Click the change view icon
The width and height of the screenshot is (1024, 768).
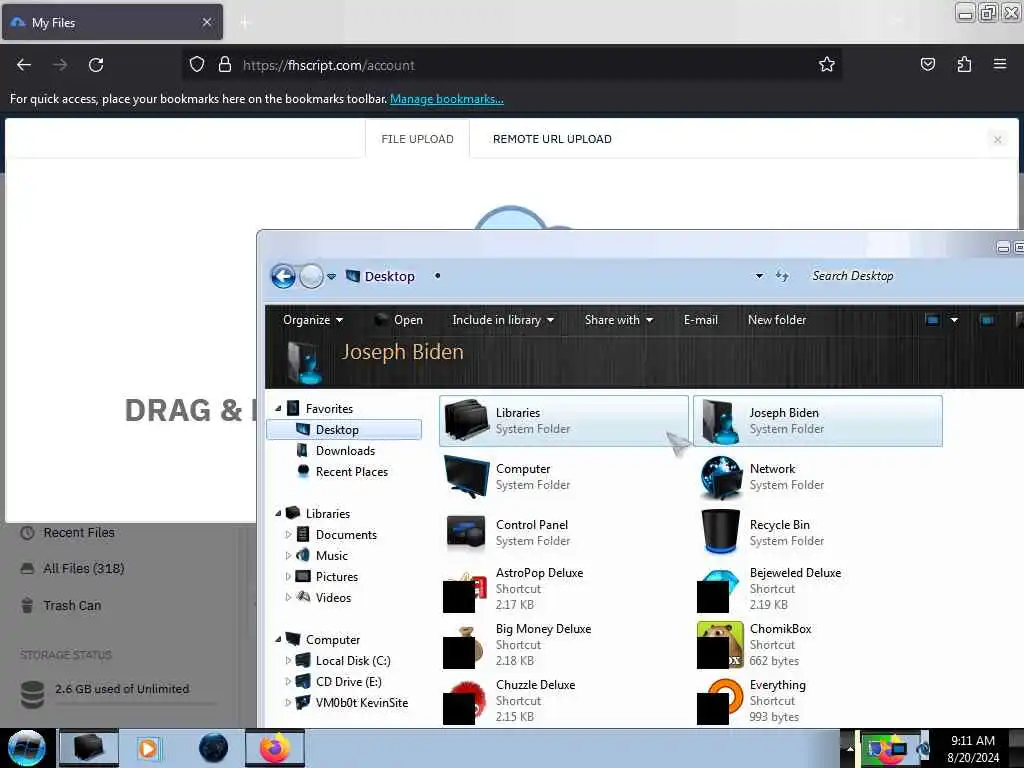coord(933,320)
